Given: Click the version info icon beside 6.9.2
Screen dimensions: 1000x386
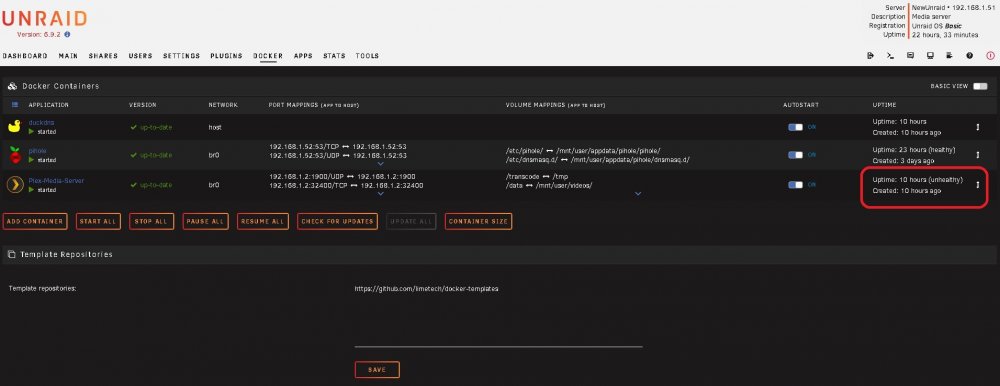Looking at the screenshot, I should tap(68, 34).
